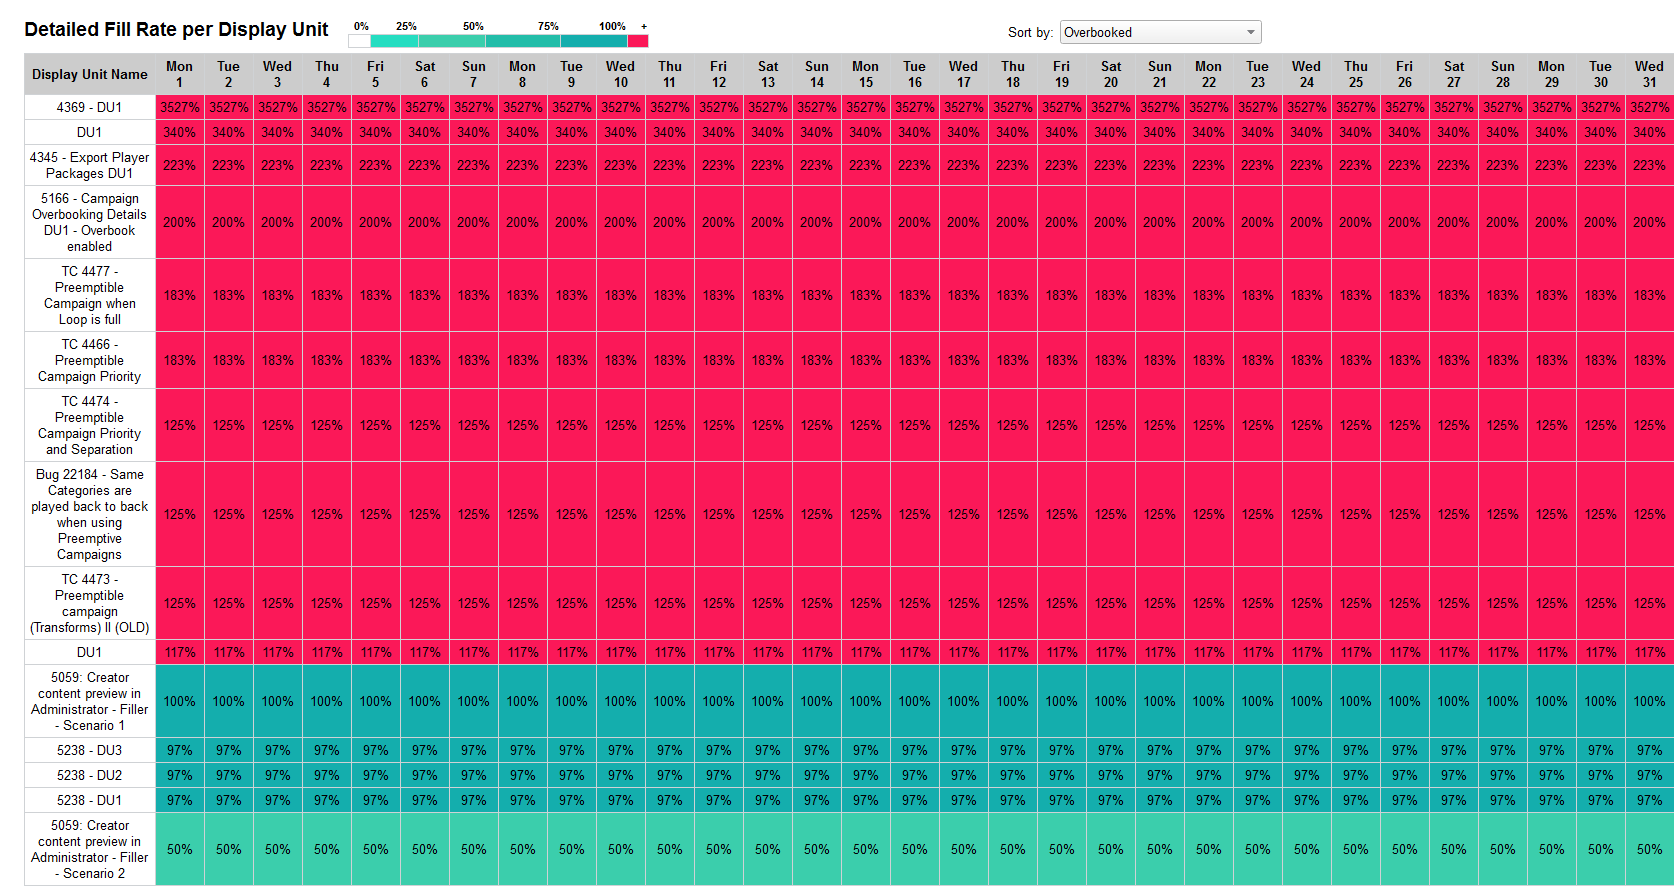Image resolution: width=1674 pixels, height=886 pixels.
Task: Click the Display Unit Name column header
Action: click(x=90, y=74)
